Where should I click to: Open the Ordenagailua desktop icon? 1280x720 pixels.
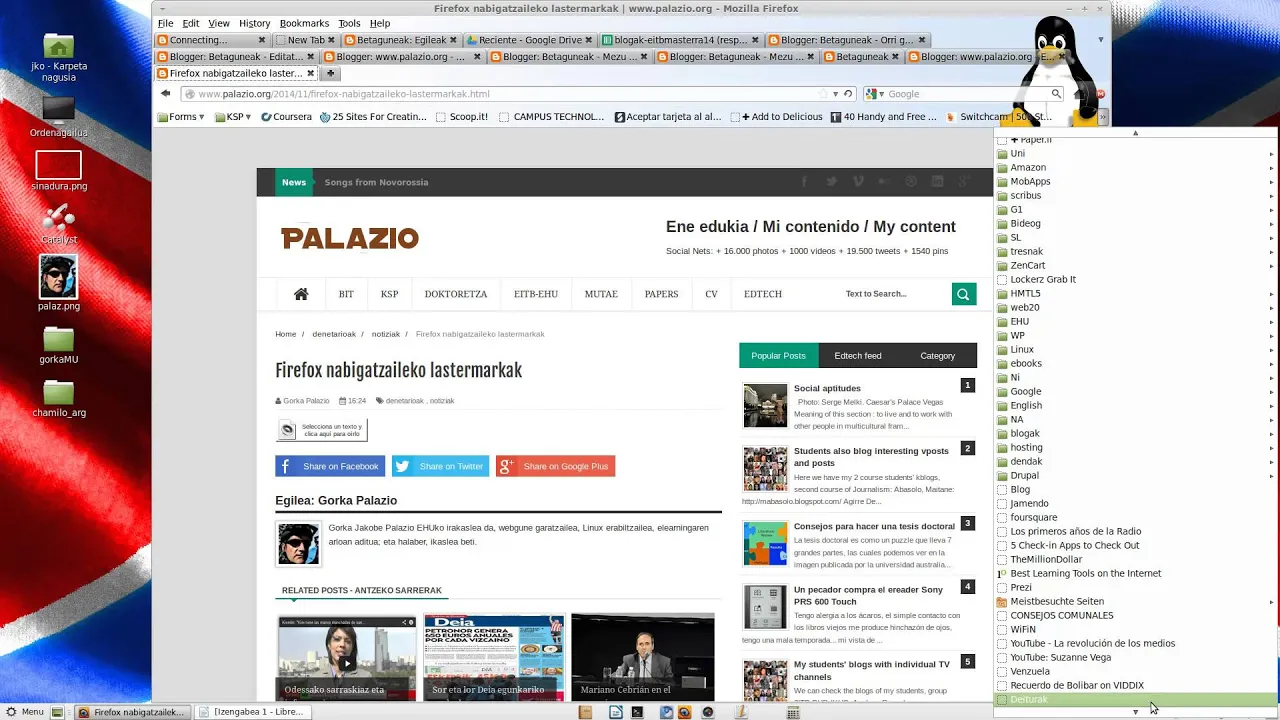(x=59, y=117)
